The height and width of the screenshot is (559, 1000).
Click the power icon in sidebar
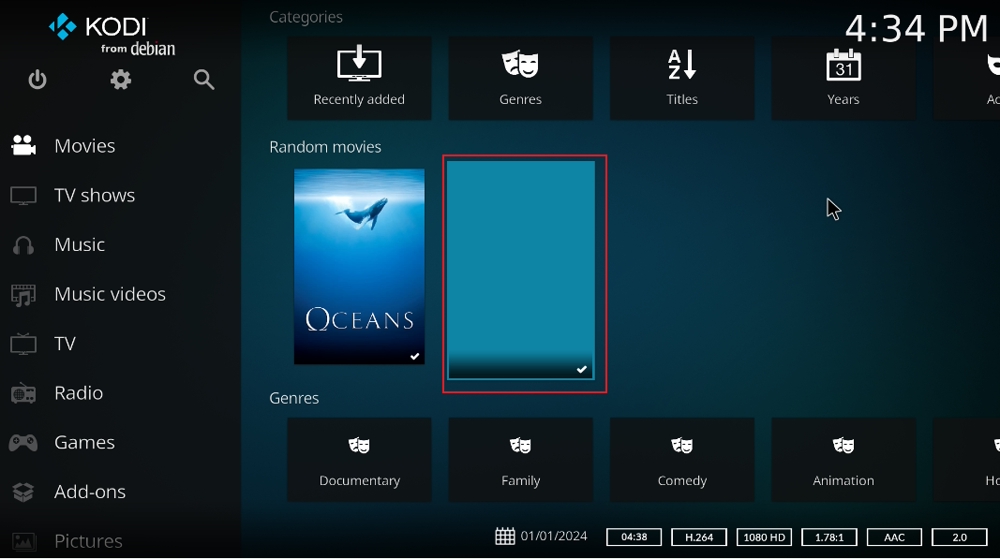[x=37, y=80]
